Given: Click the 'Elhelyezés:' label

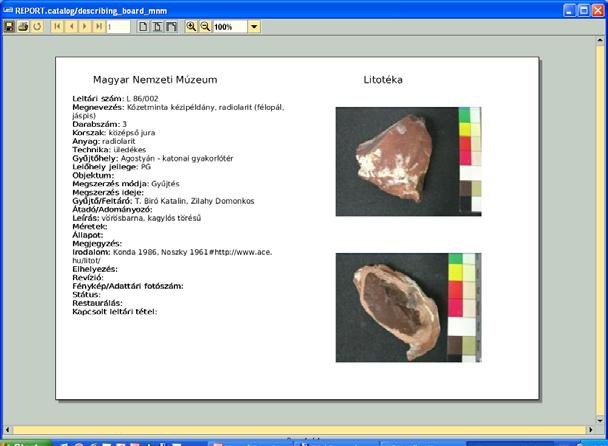Looking at the screenshot, I should click(95, 269).
